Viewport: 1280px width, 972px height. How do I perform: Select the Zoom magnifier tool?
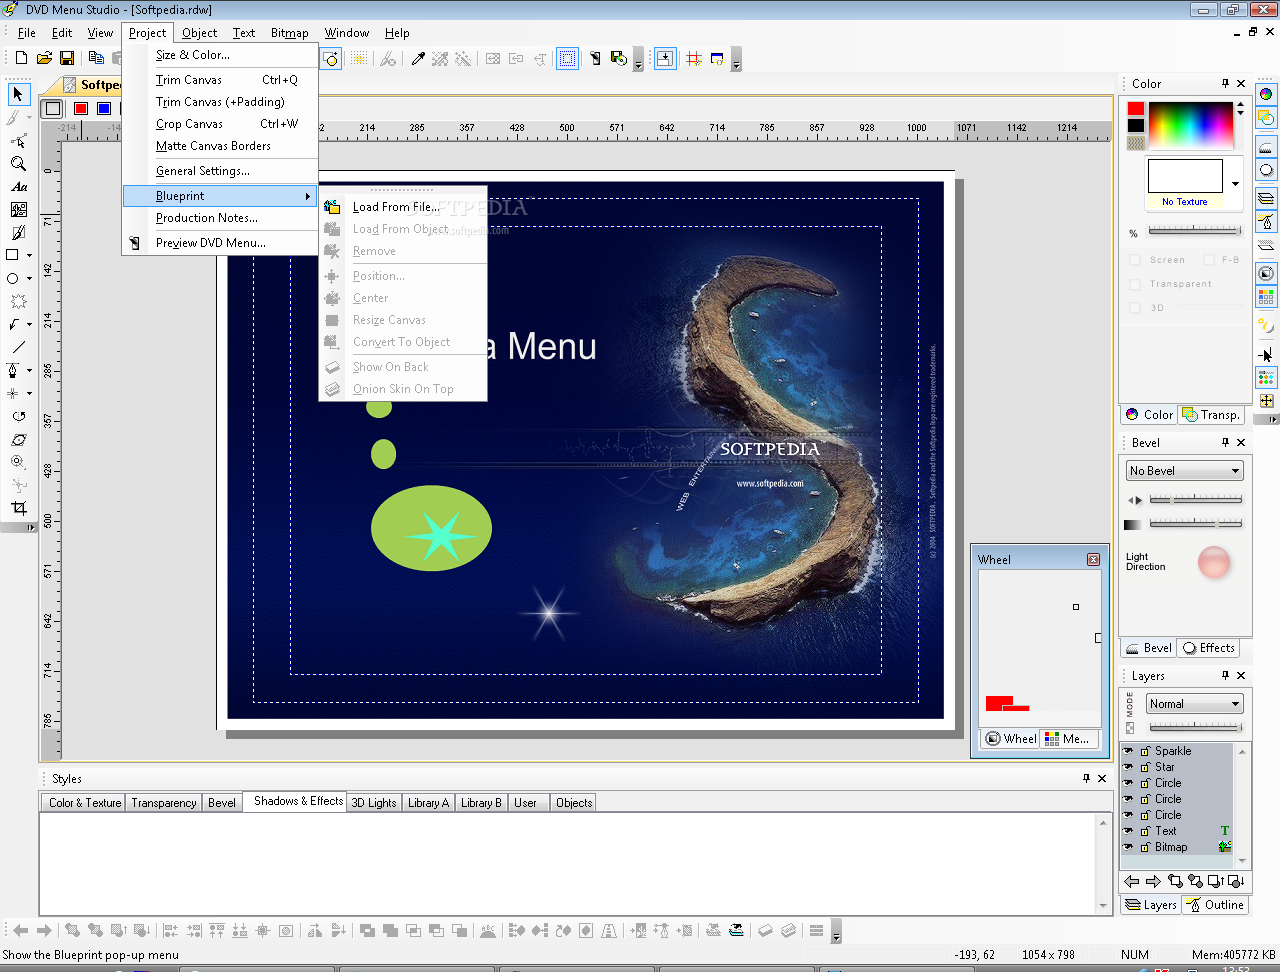click(18, 163)
